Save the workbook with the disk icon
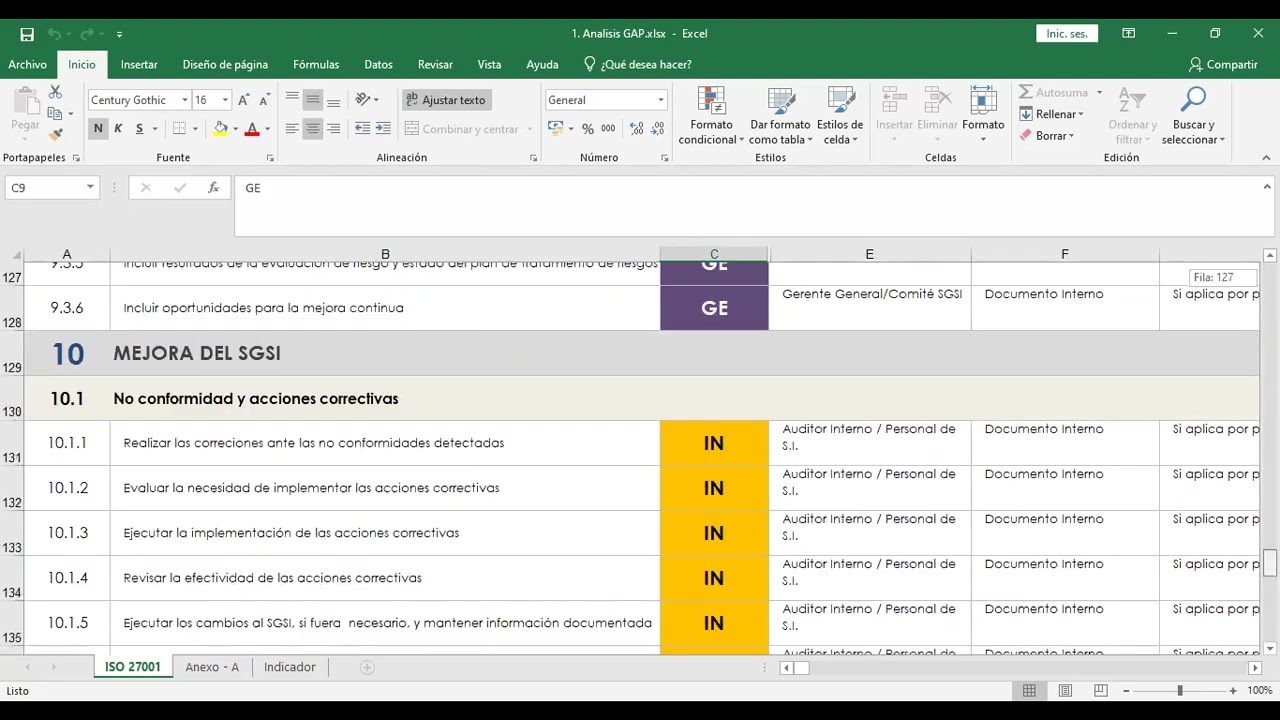The height and width of the screenshot is (720, 1280). tap(27, 34)
